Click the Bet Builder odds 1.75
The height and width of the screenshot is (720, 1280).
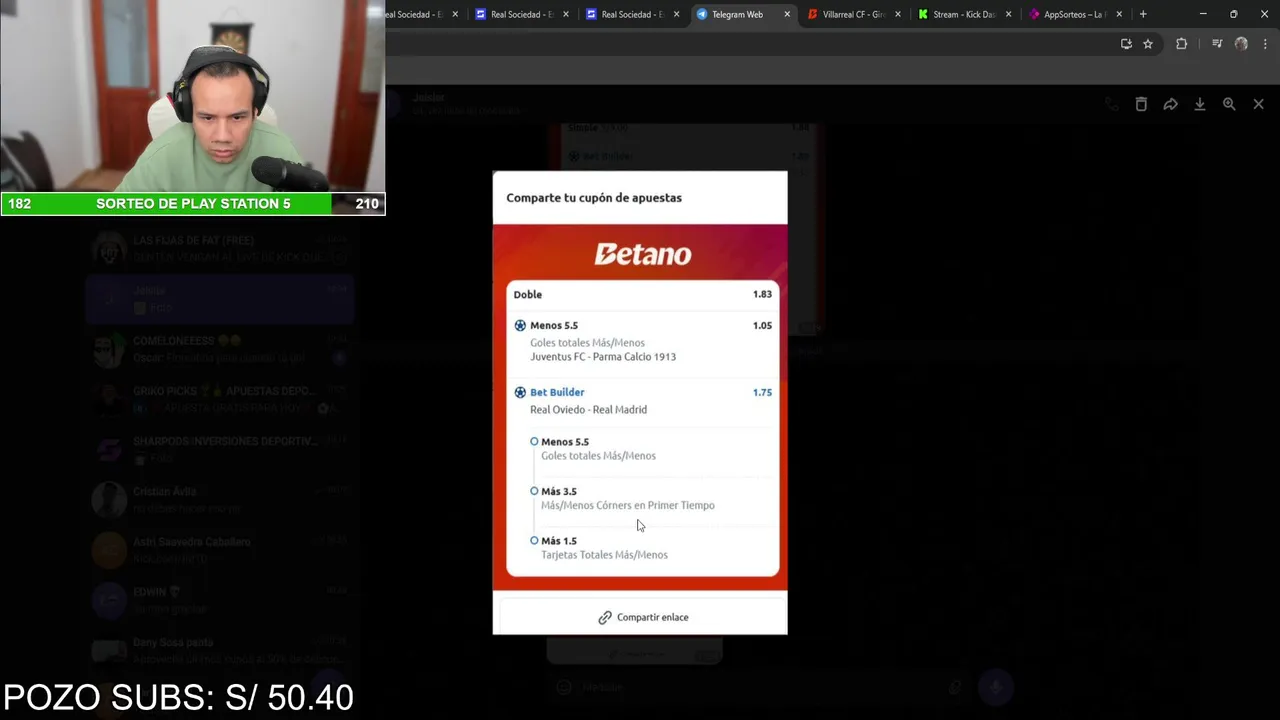[x=762, y=392]
